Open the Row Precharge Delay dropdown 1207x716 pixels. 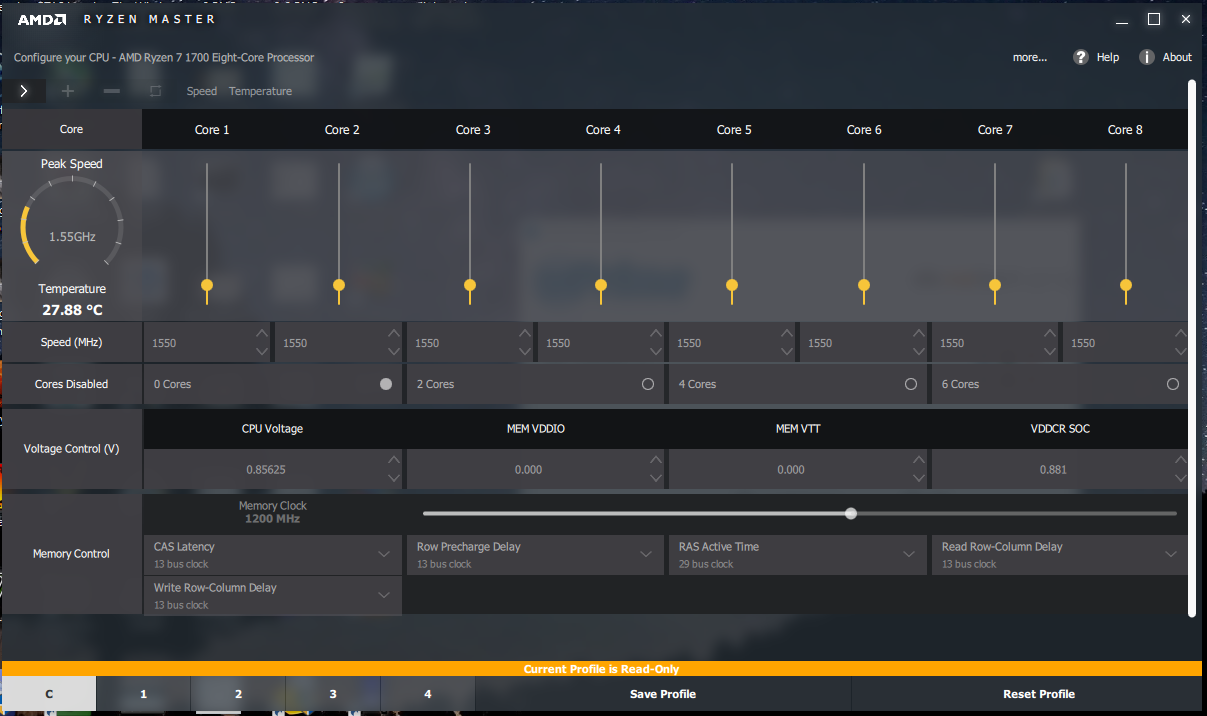click(x=535, y=555)
